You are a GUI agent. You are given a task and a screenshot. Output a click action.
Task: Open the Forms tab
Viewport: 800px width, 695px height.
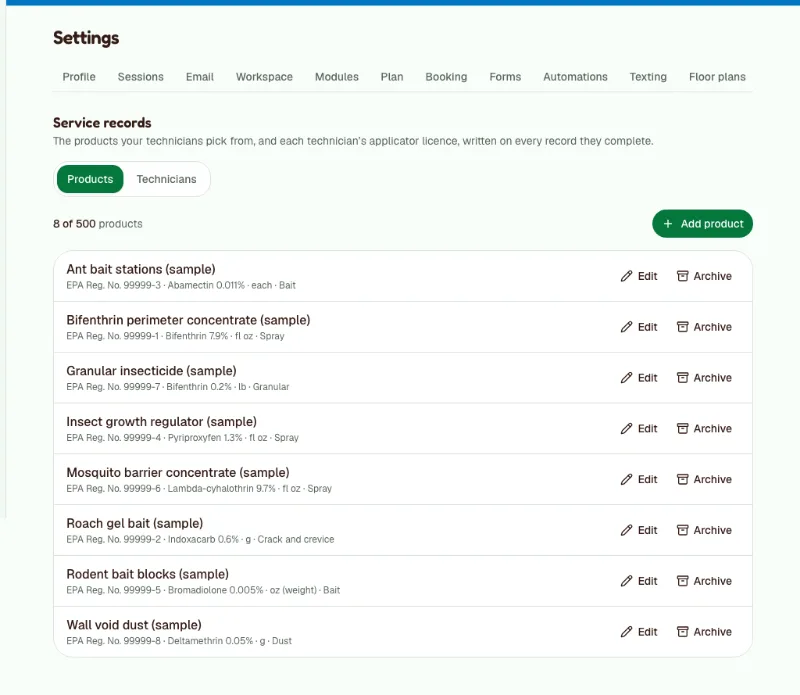coord(505,77)
